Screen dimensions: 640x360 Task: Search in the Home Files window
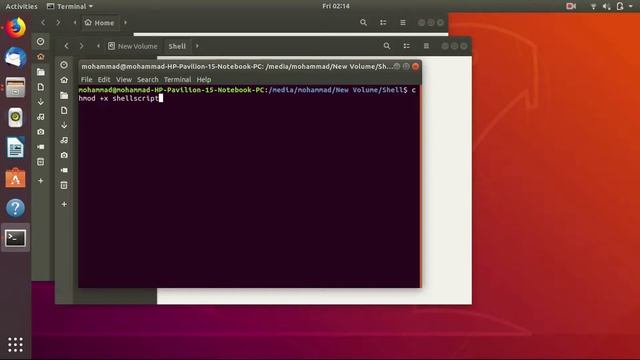[363, 22]
